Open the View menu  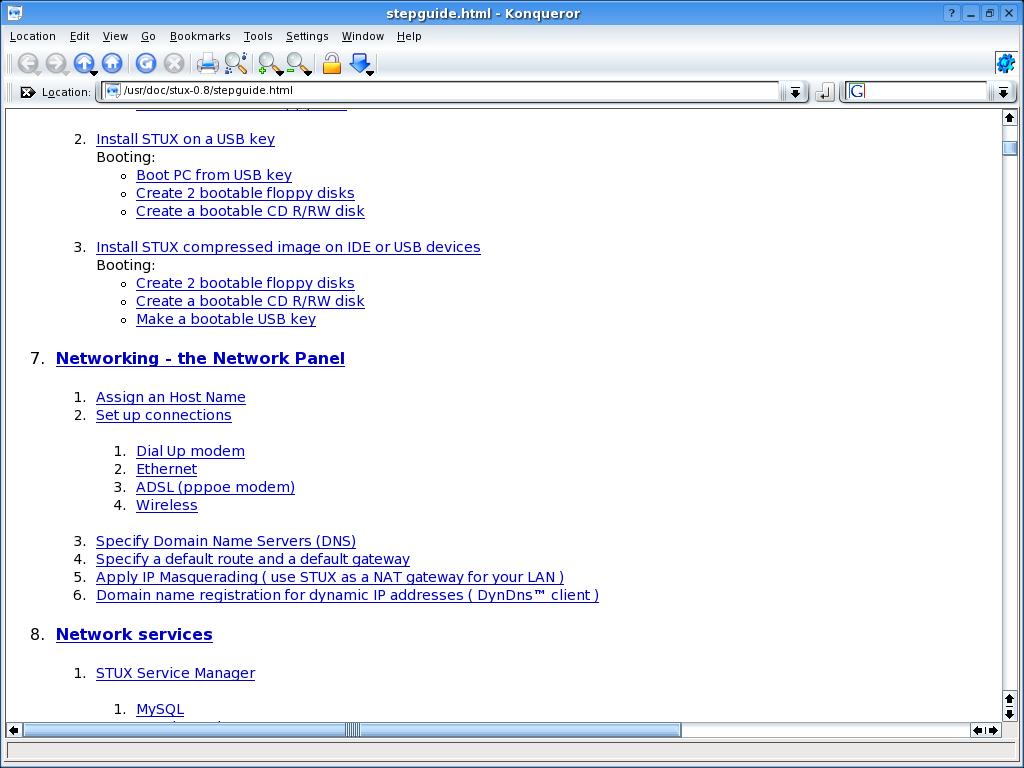click(115, 37)
